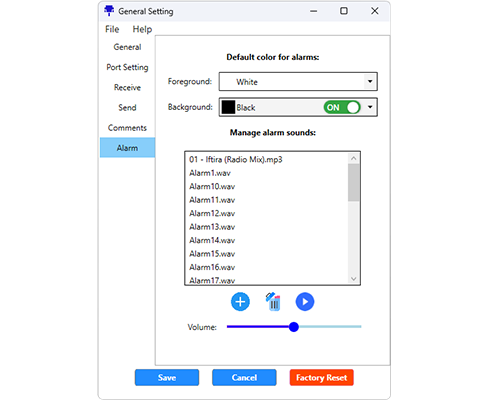Screen dimensions: 489x400
Task: Play the selected alarm sound
Action: pos(305,302)
